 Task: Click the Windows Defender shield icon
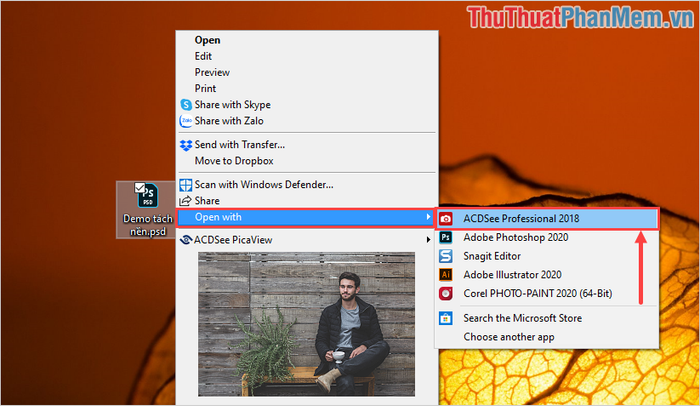click(x=186, y=184)
